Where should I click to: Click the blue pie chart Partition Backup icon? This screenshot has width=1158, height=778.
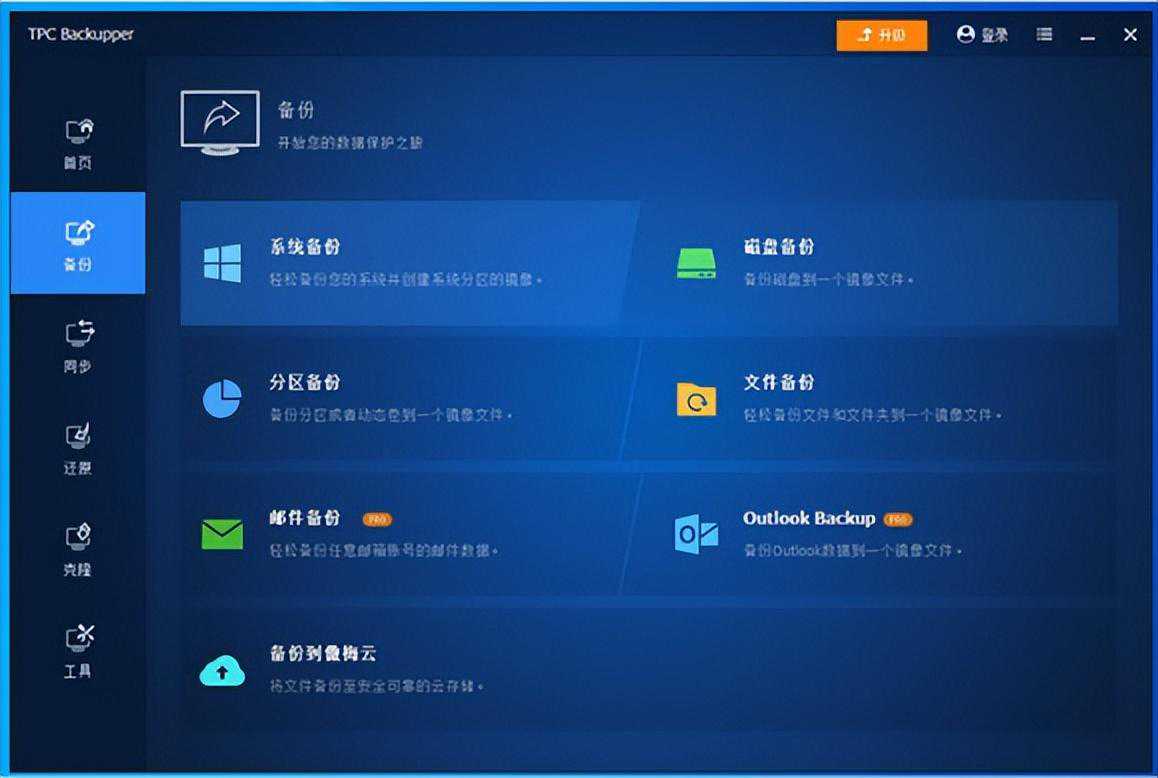tap(222, 399)
